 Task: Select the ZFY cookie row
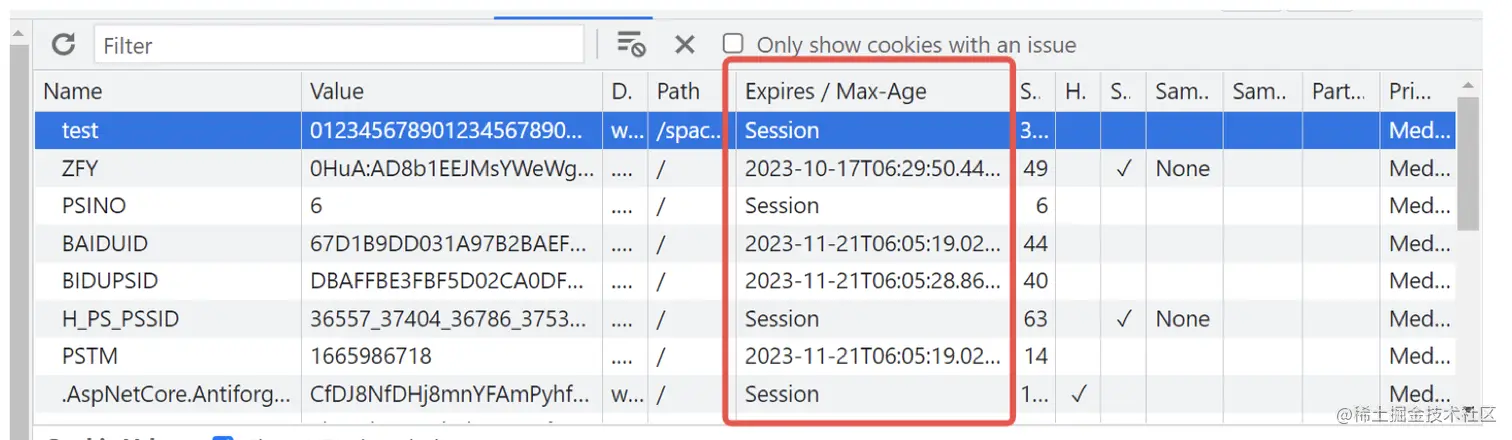pos(80,168)
